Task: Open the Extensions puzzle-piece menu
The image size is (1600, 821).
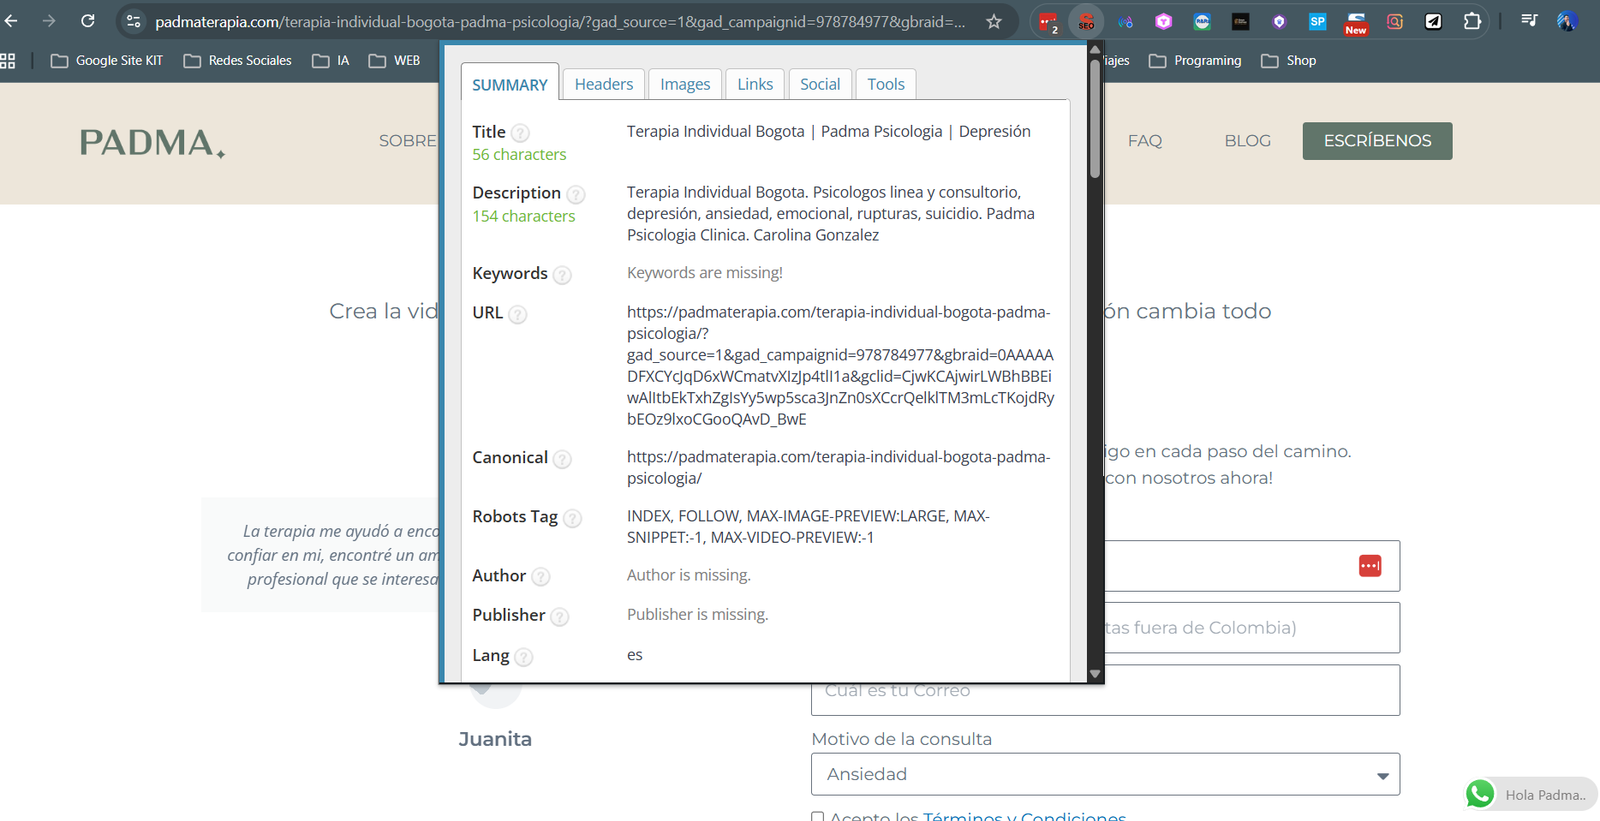Action: pos(1472,21)
